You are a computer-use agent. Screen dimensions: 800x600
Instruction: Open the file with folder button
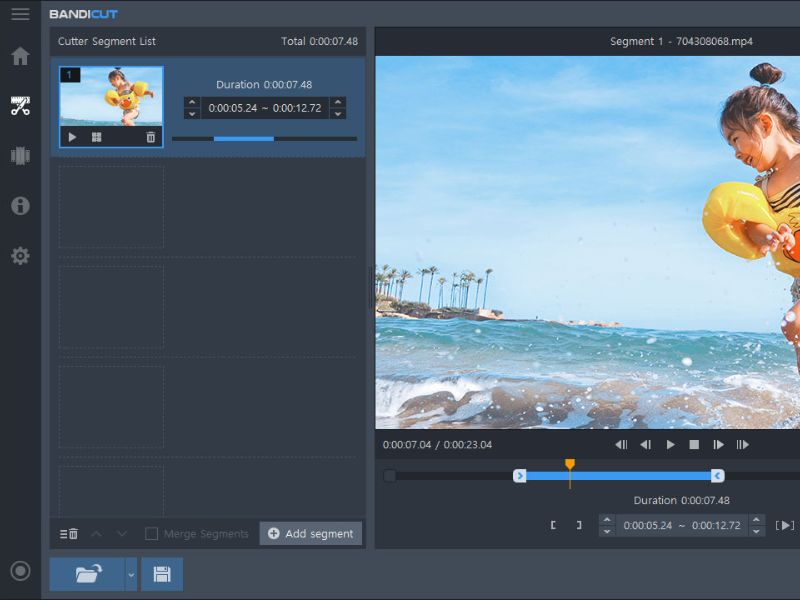click(x=87, y=574)
